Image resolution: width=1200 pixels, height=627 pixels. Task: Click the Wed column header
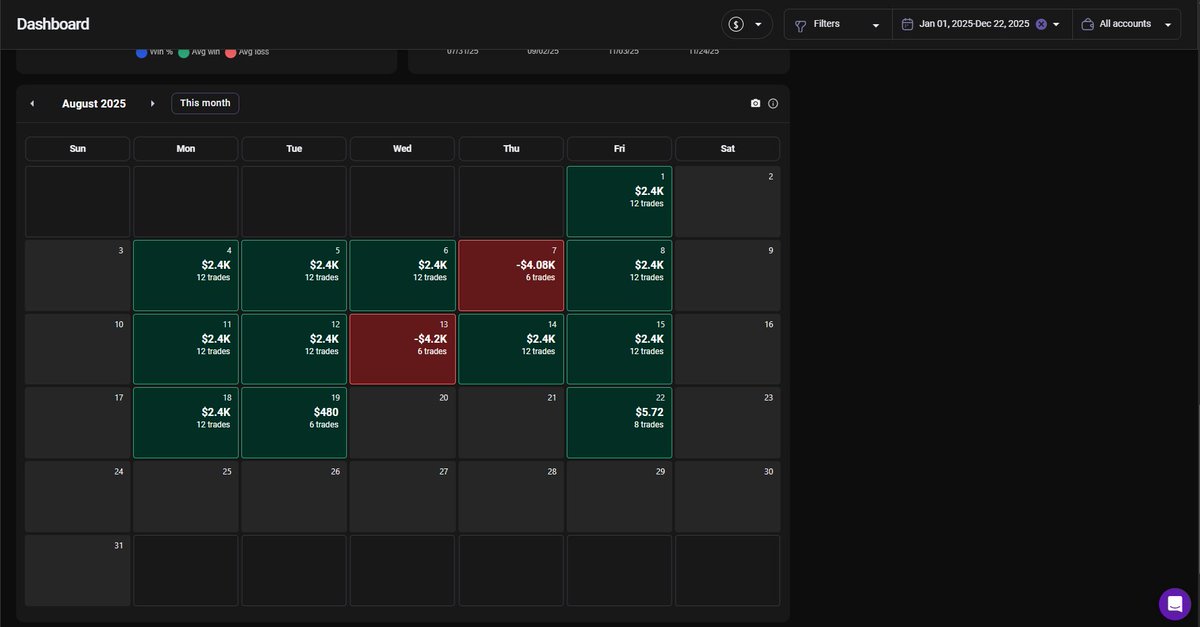click(402, 149)
